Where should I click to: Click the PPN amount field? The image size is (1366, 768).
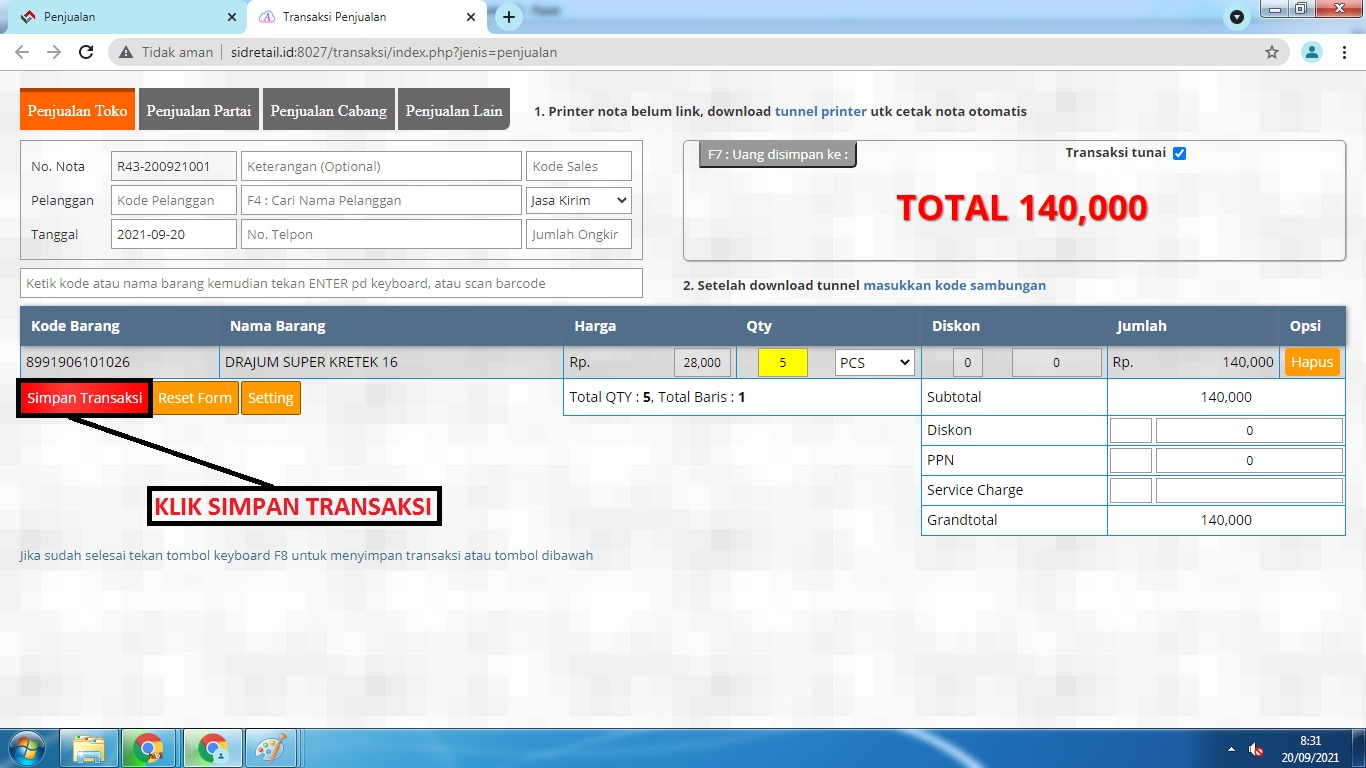pyautogui.click(x=1249, y=461)
